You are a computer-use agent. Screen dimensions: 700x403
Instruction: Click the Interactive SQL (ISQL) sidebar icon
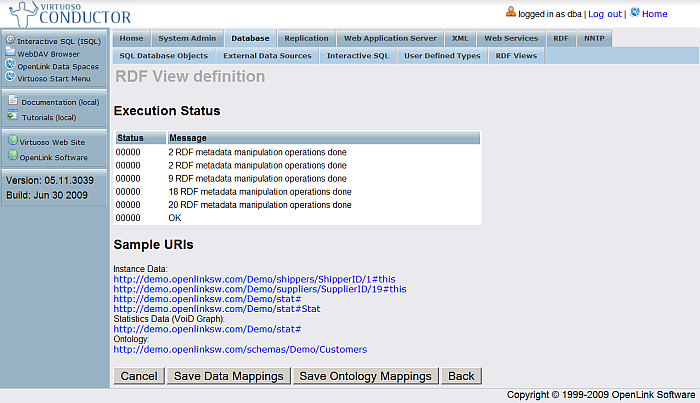(10, 41)
